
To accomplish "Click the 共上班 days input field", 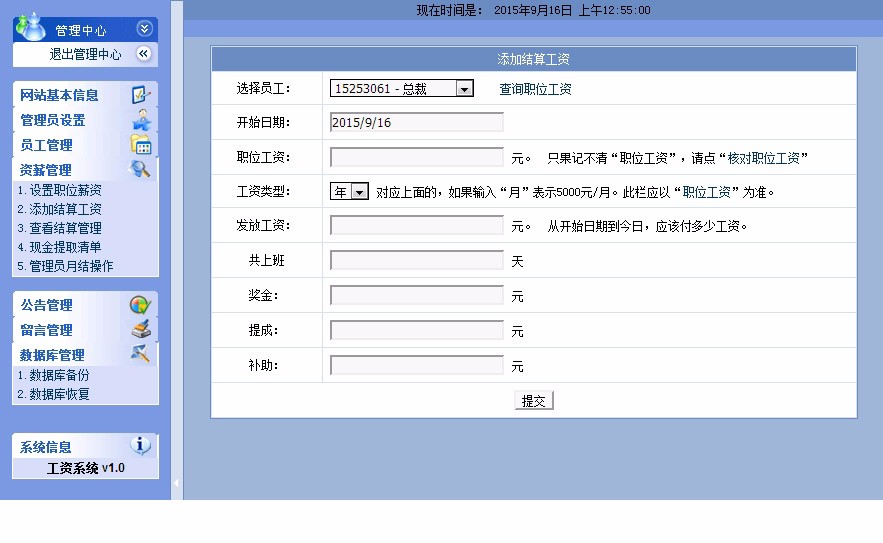I will pyautogui.click(x=417, y=260).
